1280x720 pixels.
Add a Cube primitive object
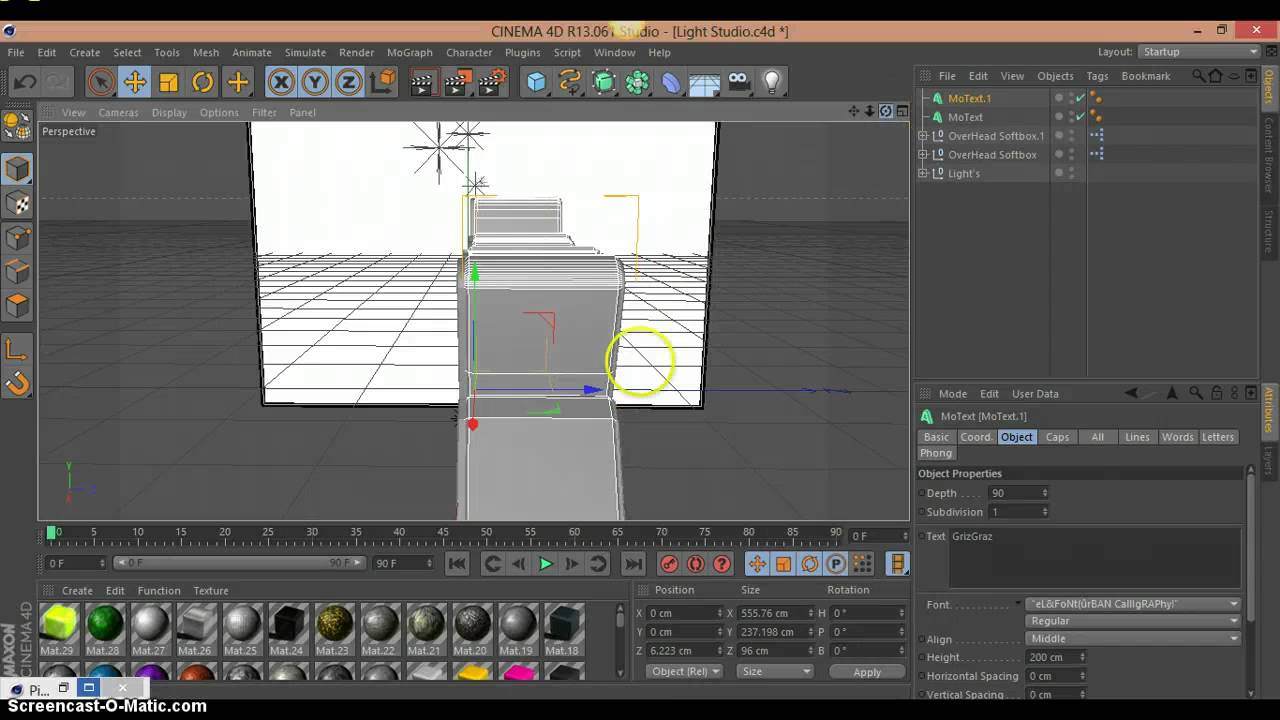[537, 82]
